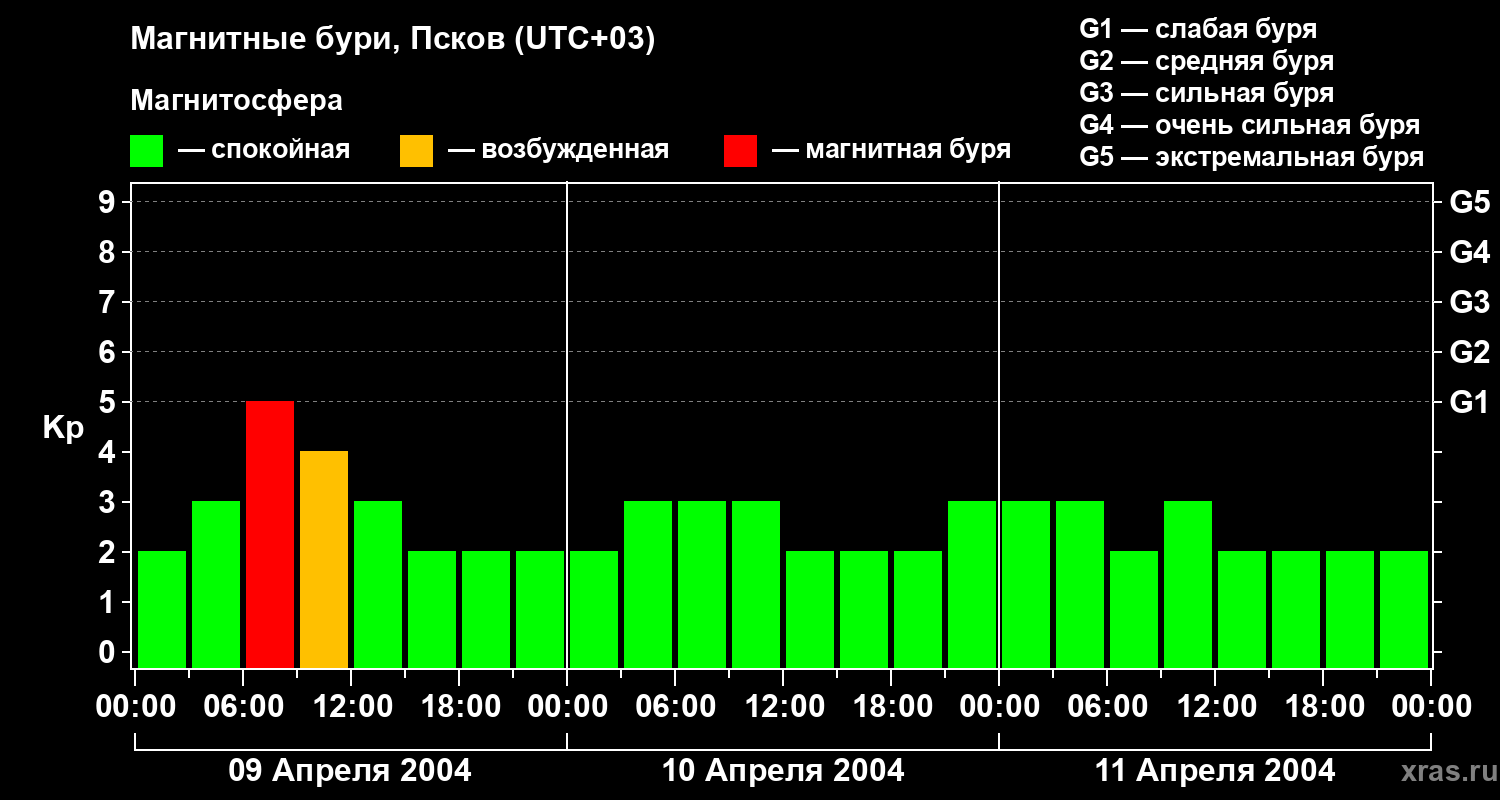Click the red 'магнитная буря' legend swatch
This screenshot has height=800, width=1500.
[x=740, y=151]
